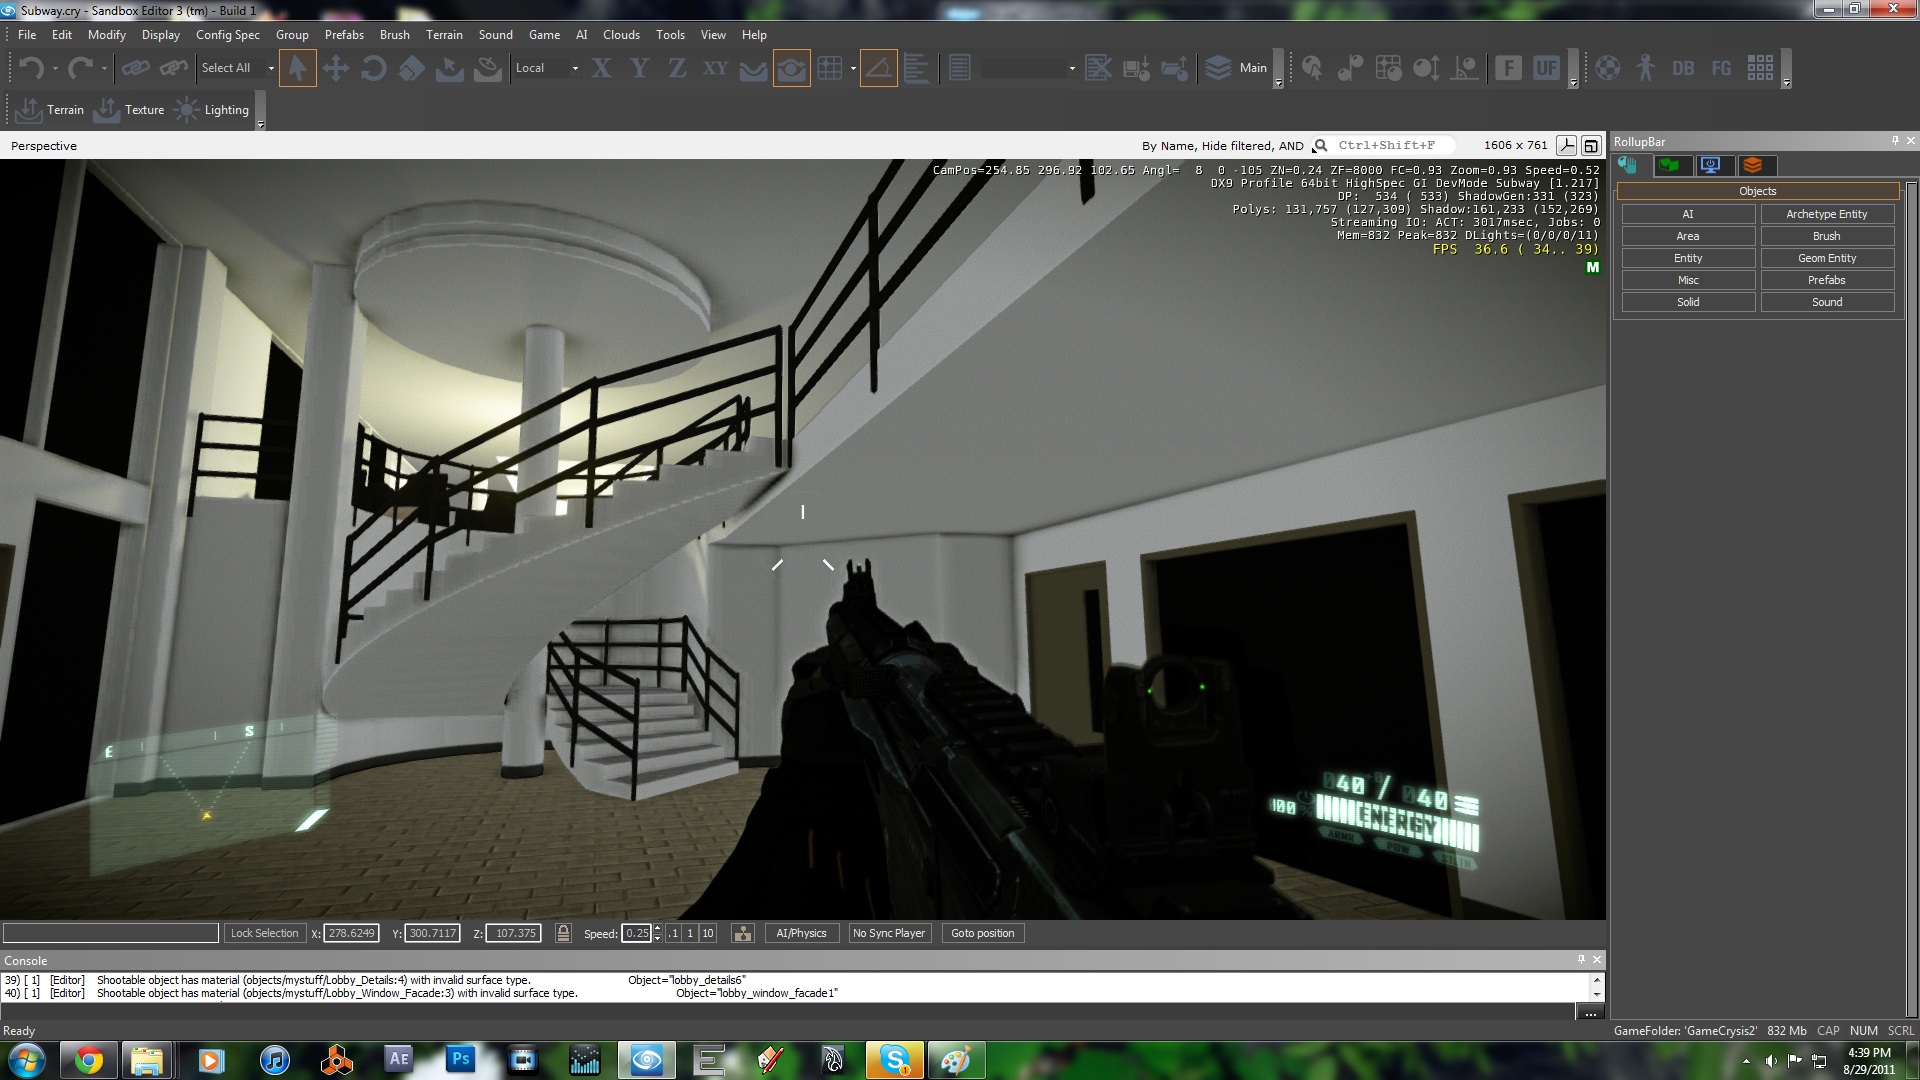Image resolution: width=1920 pixels, height=1080 pixels.
Task: Open the Layers stack icon
Action: click(1218, 68)
